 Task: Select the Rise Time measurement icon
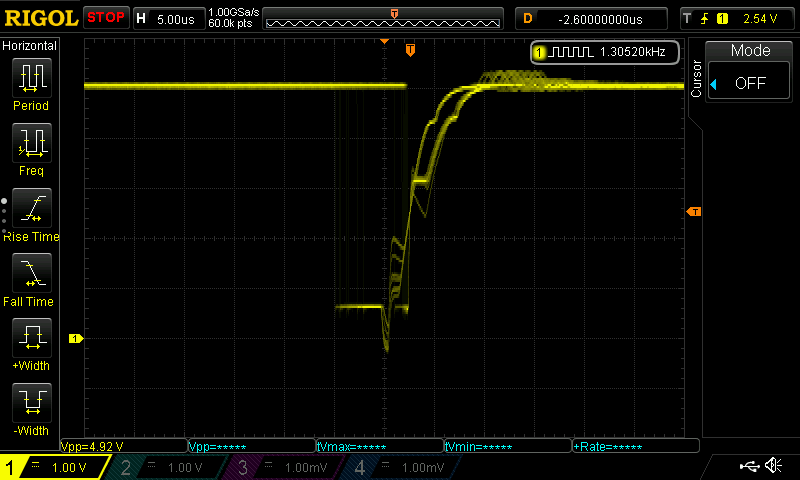coord(32,208)
